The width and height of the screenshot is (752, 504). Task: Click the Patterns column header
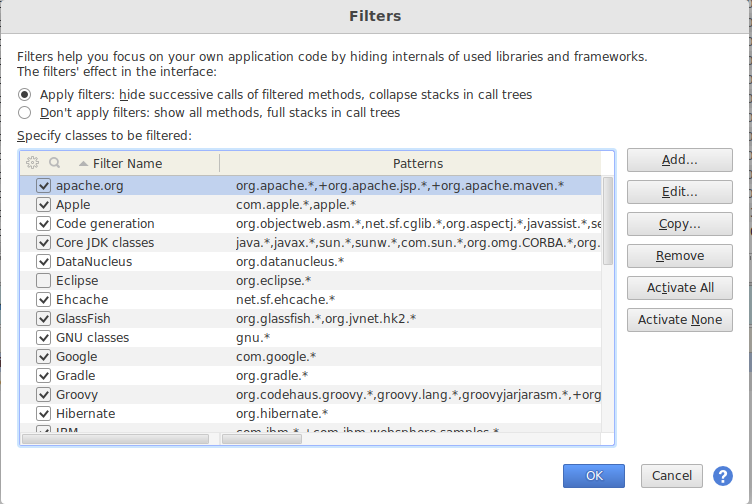[x=417, y=164]
